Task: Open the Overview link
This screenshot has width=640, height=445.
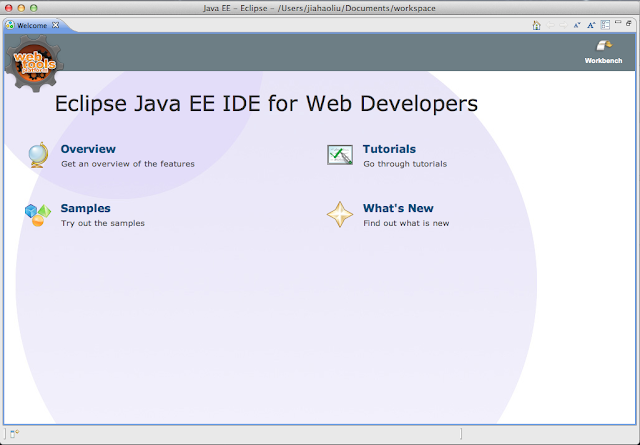Action: pos(88,149)
